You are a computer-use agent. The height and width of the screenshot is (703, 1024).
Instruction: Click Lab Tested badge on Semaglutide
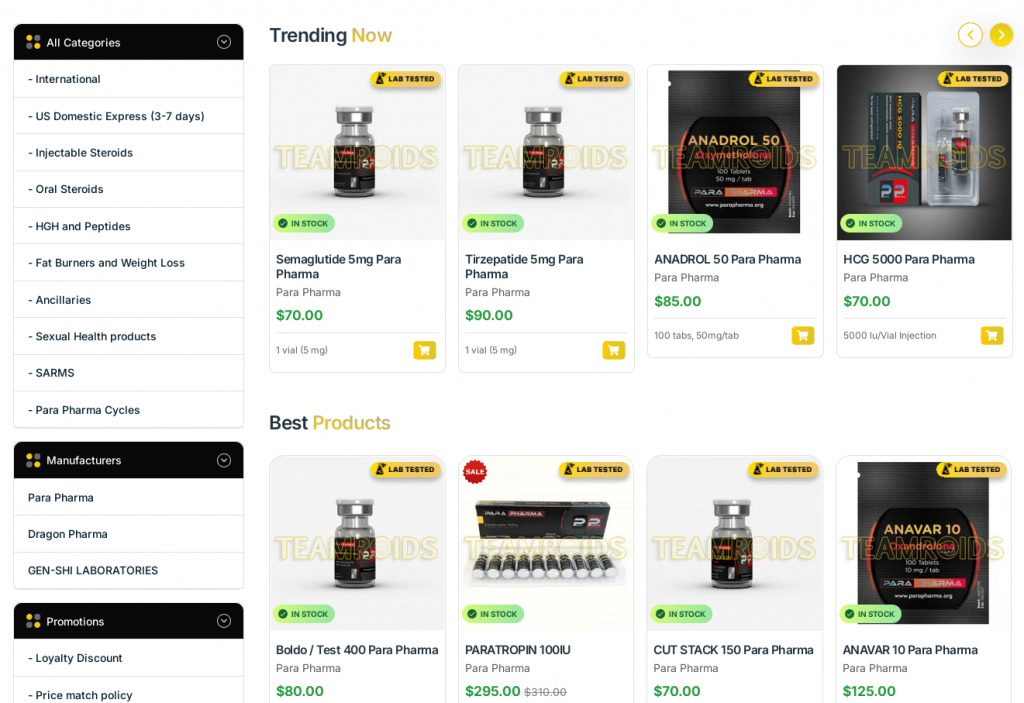click(406, 79)
